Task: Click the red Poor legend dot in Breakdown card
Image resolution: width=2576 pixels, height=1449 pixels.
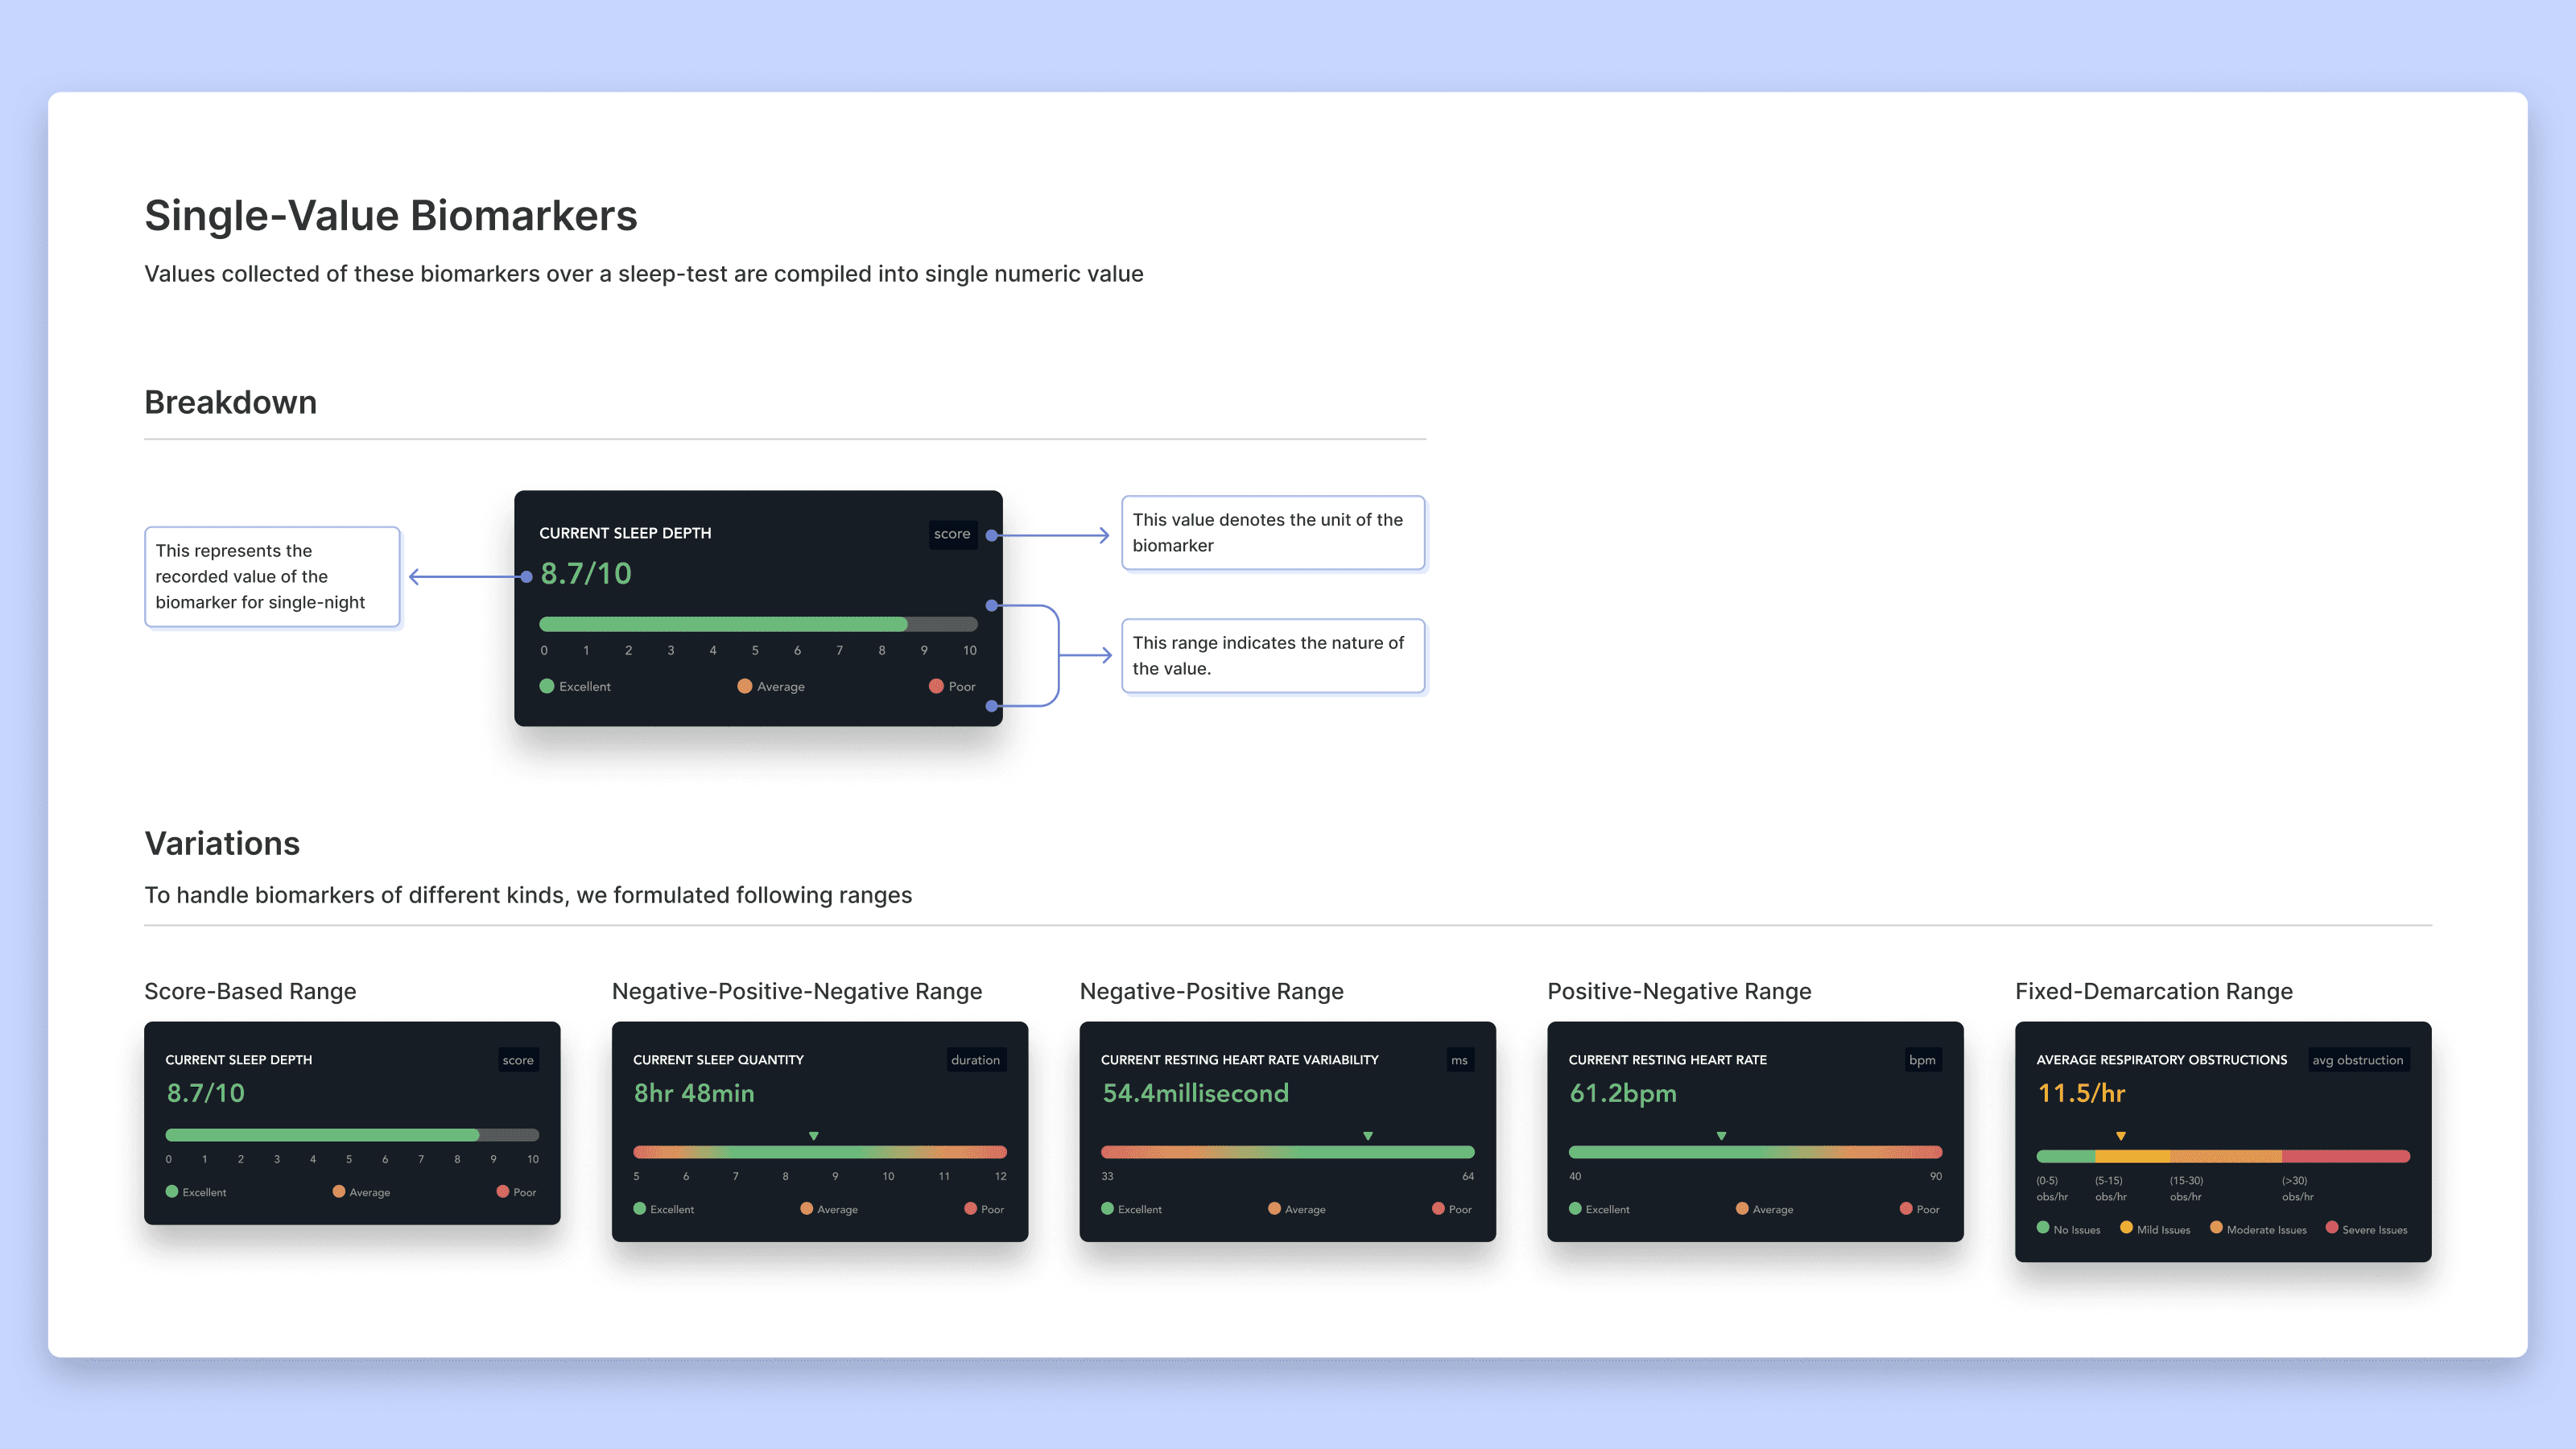Action: tap(936, 686)
